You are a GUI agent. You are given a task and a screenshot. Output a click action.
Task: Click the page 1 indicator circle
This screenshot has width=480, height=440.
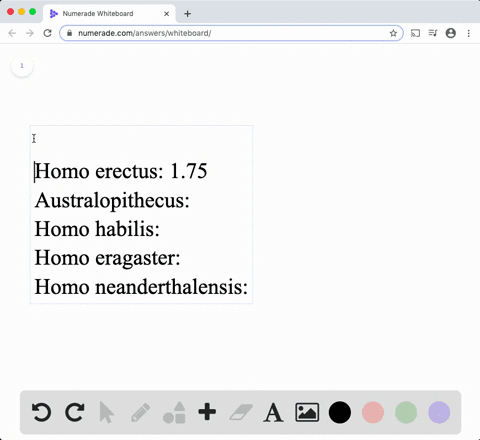(22, 66)
